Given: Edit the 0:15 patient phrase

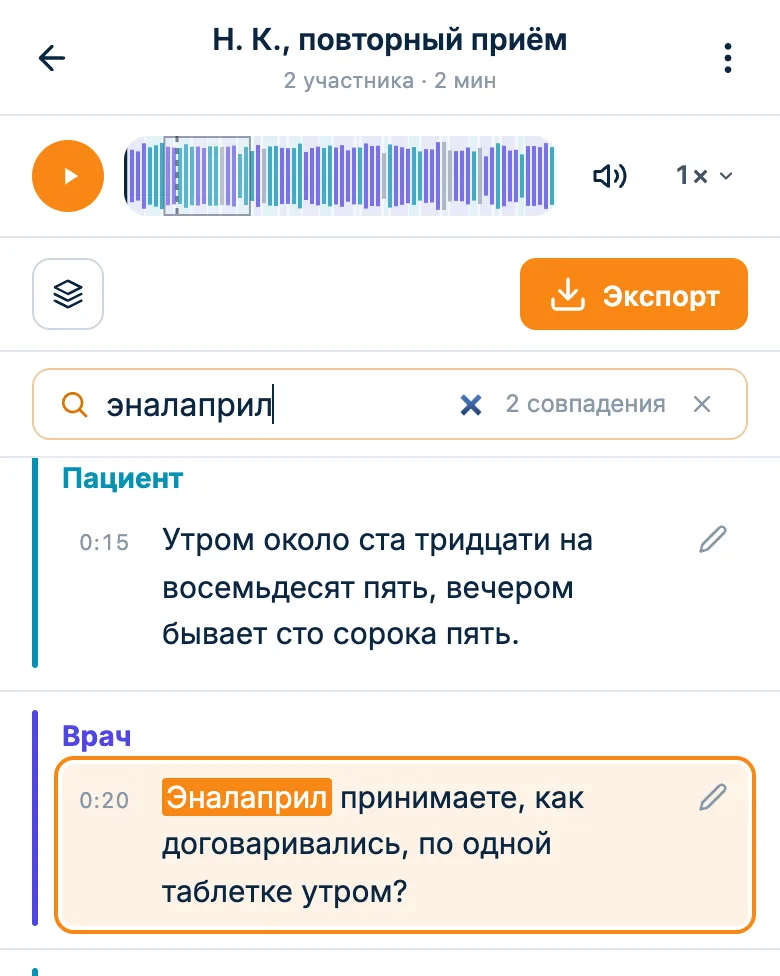Looking at the screenshot, I should click(713, 539).
